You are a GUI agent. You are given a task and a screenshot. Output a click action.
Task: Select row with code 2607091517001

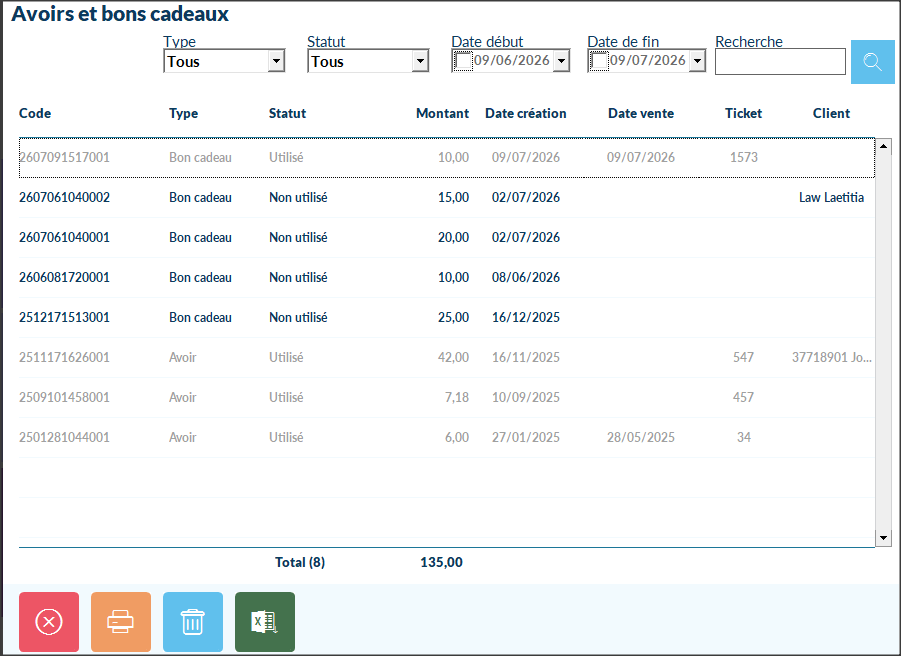tap(446, 157)
